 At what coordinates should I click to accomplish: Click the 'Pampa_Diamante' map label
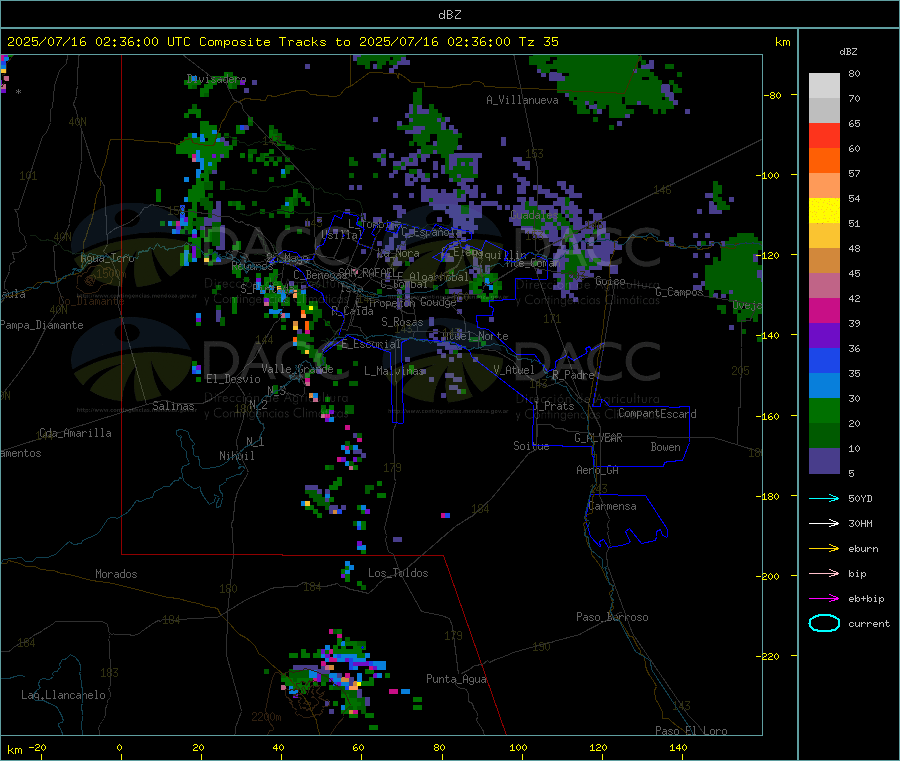[x=41, y=325]
